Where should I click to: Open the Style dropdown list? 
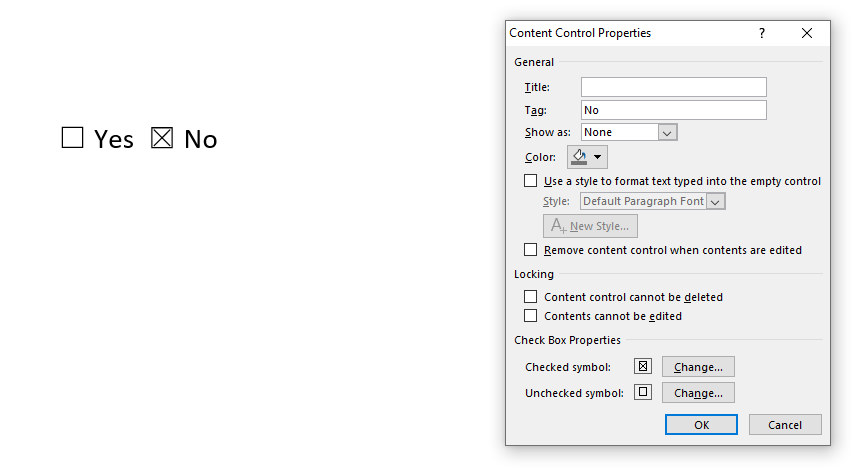[x=715, y=201]
